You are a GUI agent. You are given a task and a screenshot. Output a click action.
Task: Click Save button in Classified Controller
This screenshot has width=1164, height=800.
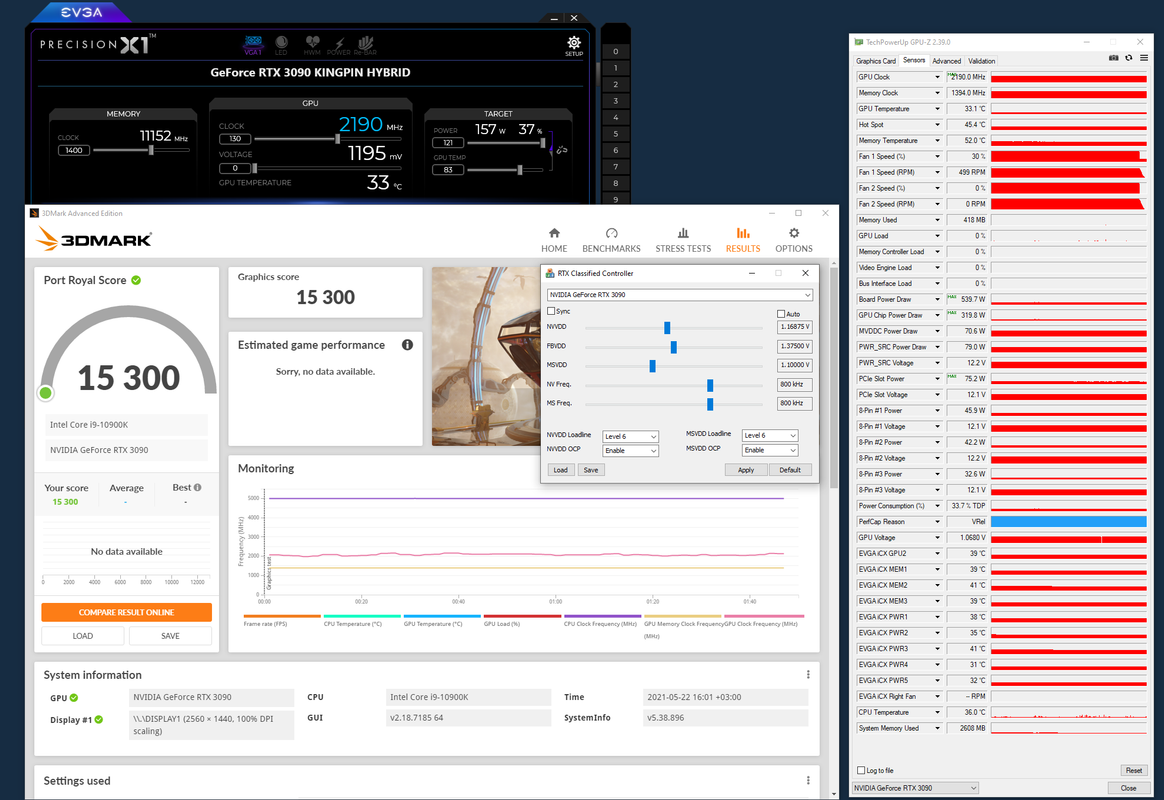coord(591,470)
